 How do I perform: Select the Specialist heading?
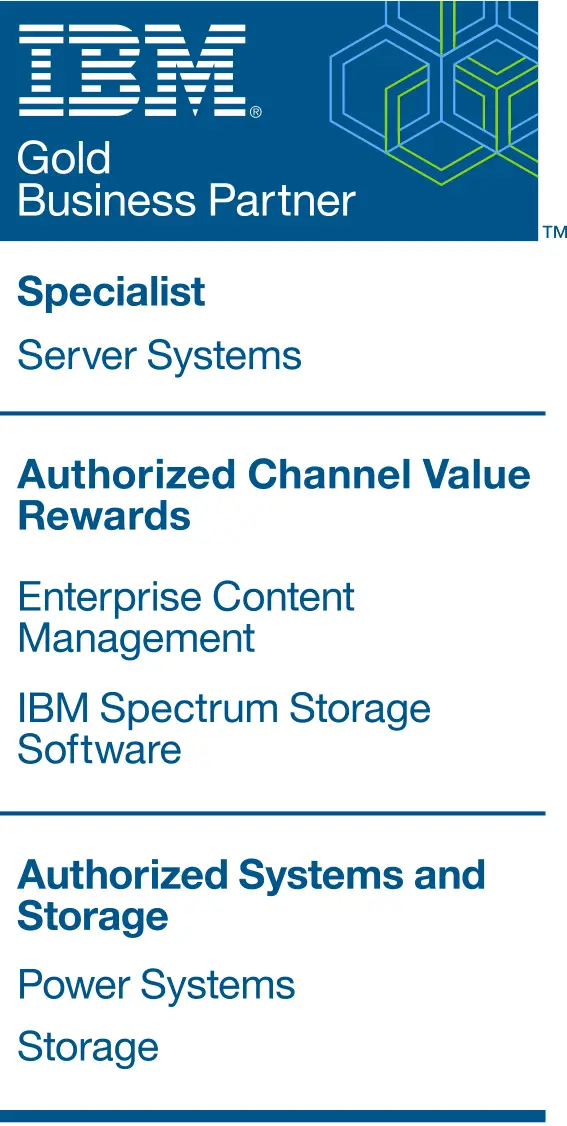[x=111, y=292]
